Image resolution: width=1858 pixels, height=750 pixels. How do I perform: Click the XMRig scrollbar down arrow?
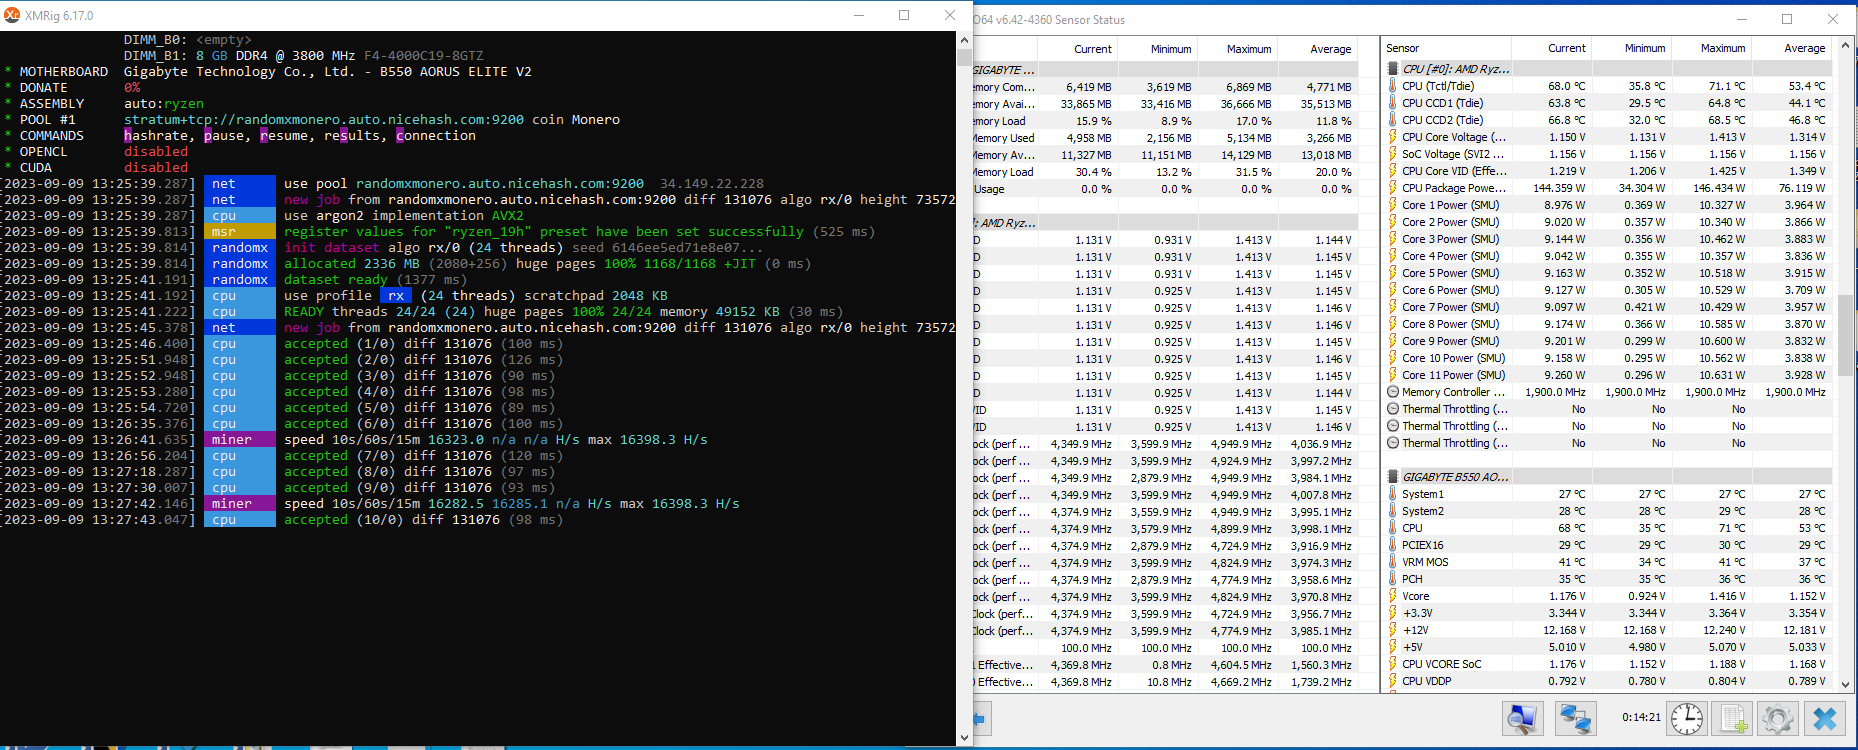tap(964, 738)
